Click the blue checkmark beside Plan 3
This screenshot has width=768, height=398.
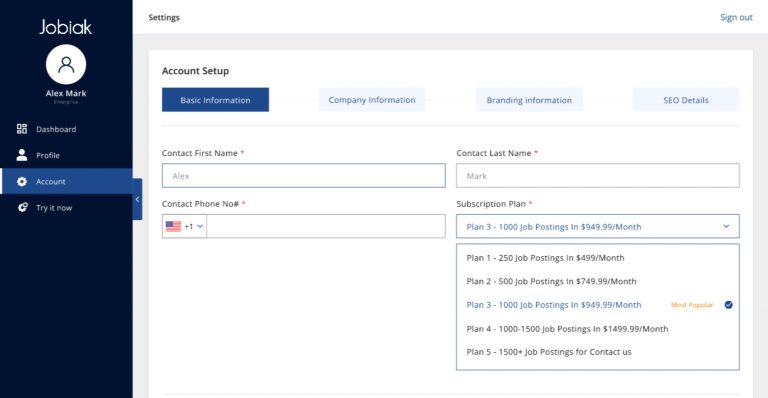pos(729,305)
